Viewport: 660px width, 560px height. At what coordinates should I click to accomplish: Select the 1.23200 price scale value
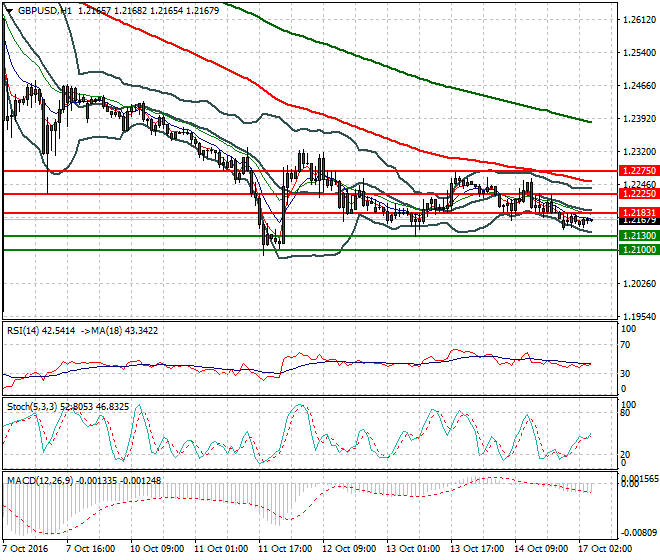[x=639, y=152]
